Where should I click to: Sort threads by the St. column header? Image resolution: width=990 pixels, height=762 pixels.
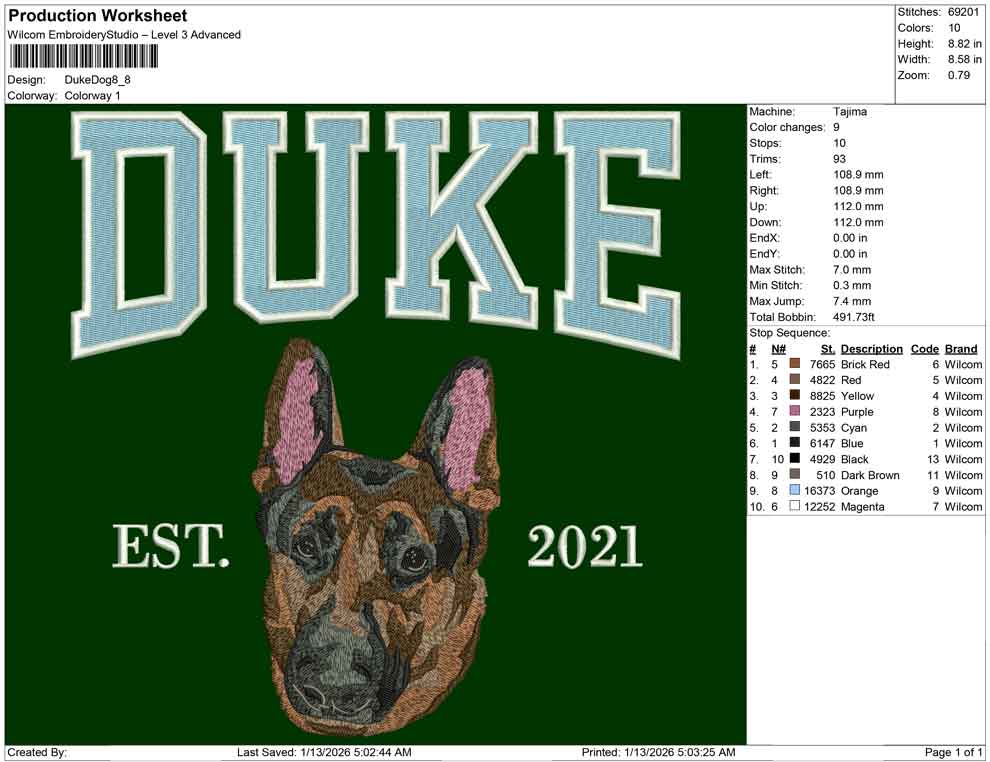pyautogui.click(x=828, y=348)
